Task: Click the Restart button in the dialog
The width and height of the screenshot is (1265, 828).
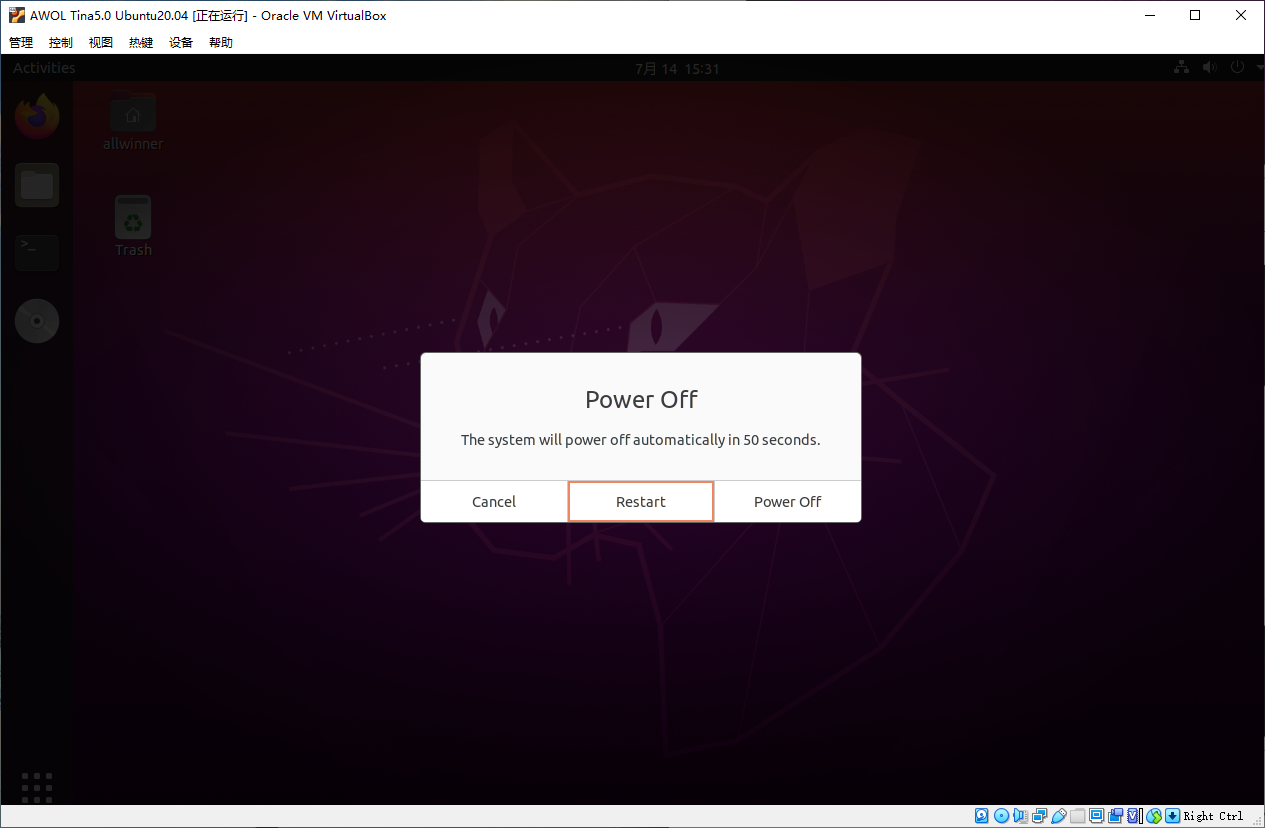Action: pos(640,502)
